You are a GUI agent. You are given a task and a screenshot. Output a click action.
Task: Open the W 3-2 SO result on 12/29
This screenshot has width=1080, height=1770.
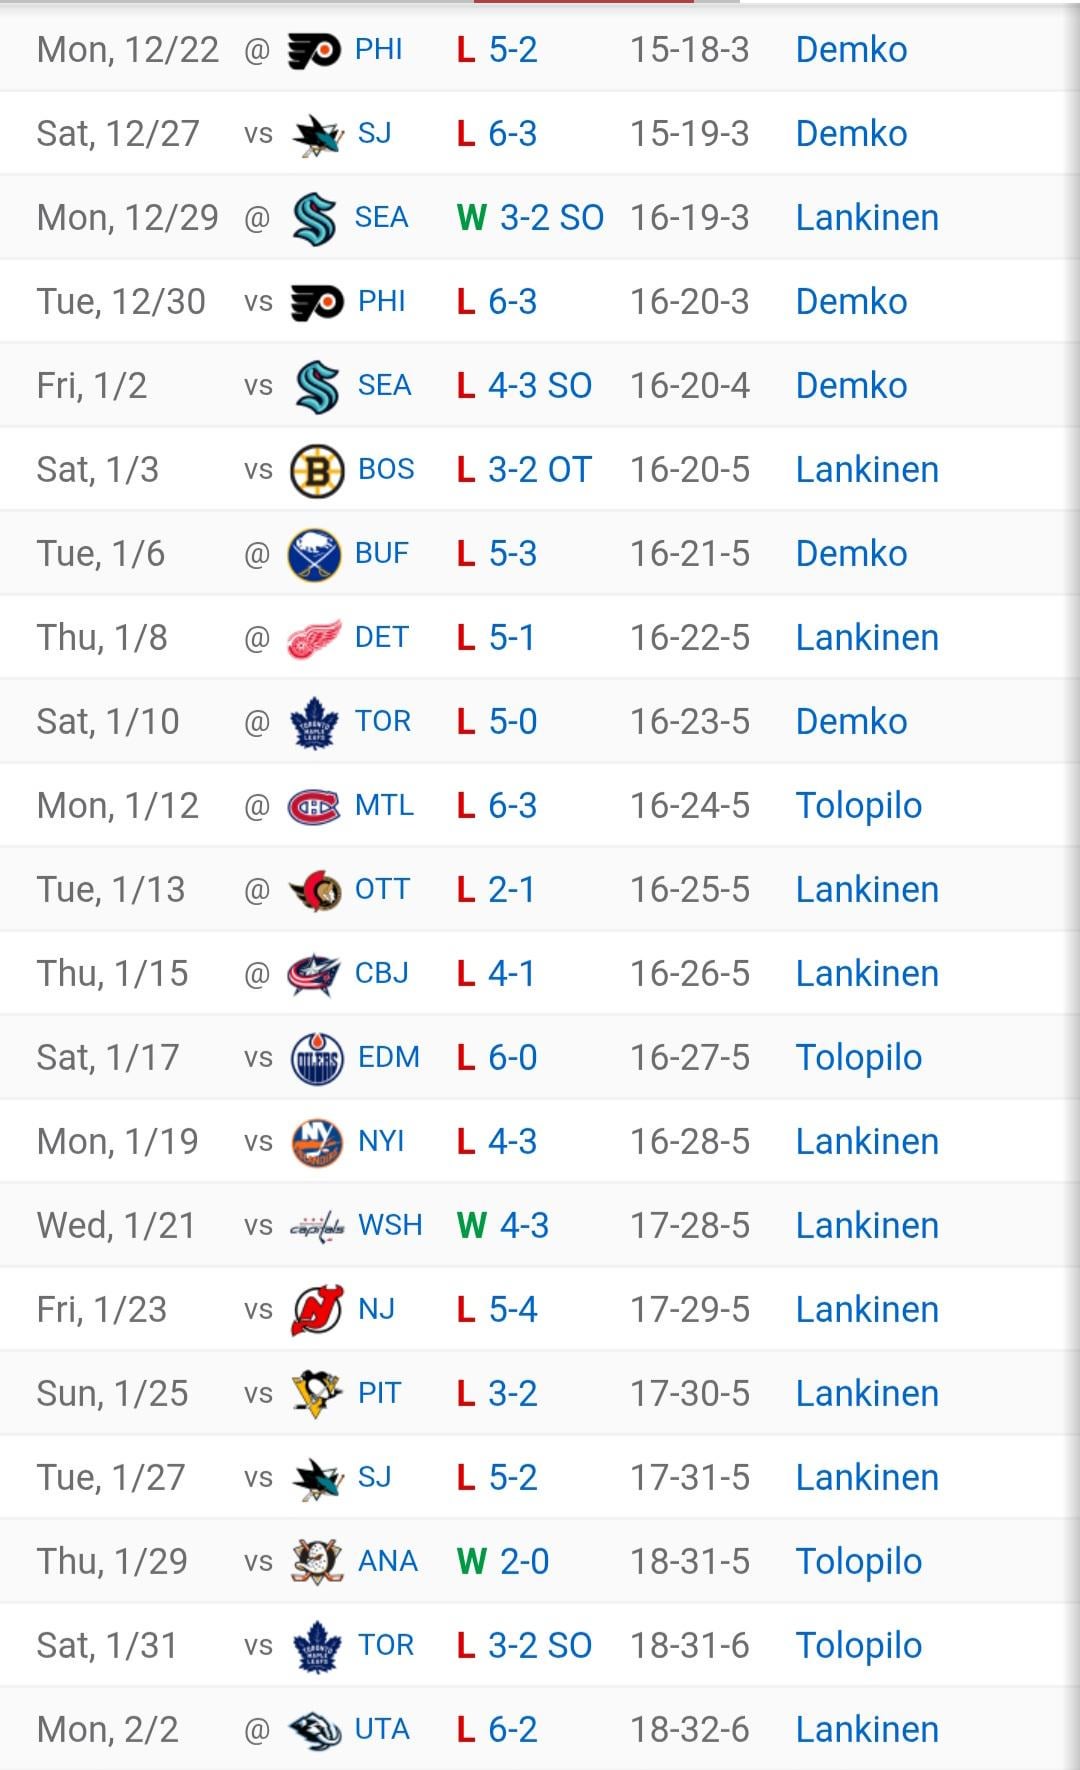[530, 218]
